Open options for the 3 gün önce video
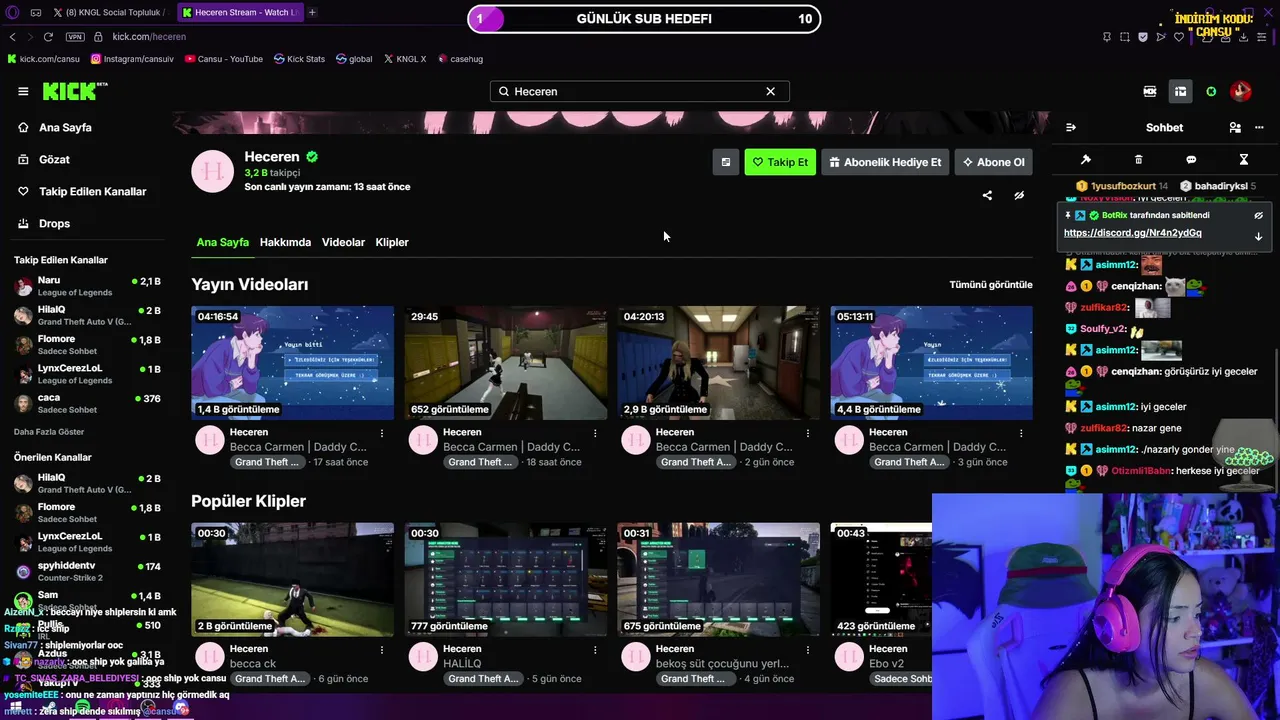1280x720 pixels. [x=1021, y=433]
